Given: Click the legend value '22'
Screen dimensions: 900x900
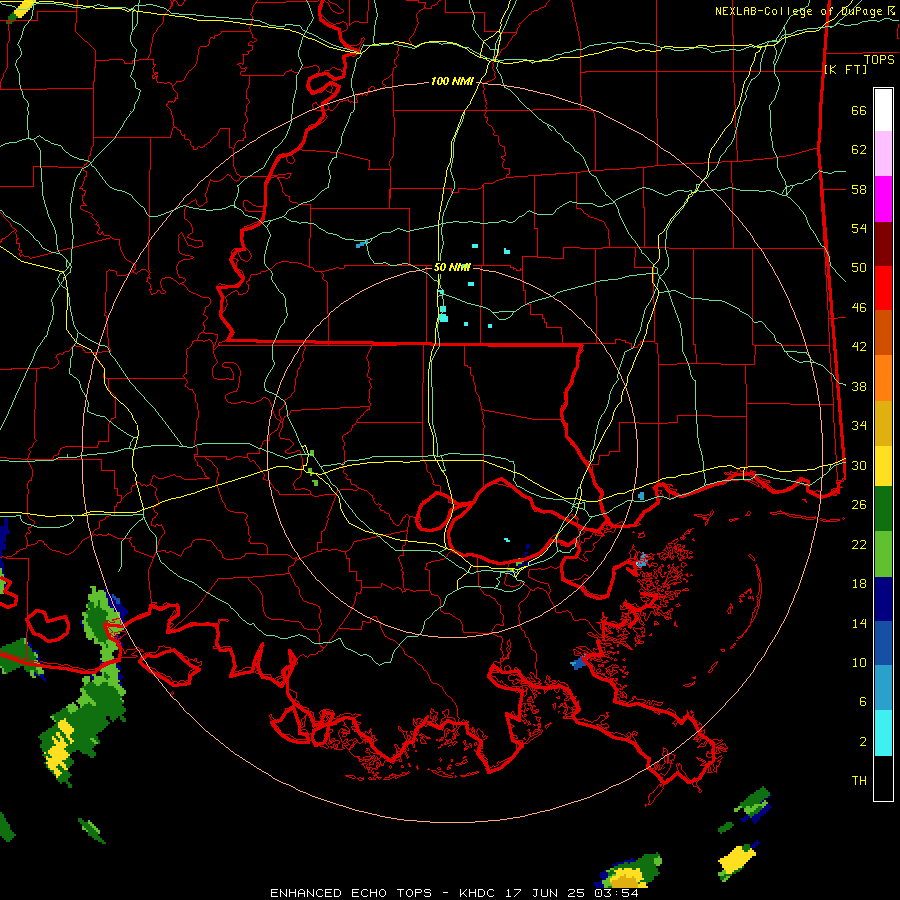Looking at the screenshot, I should [x=859, y=544].
